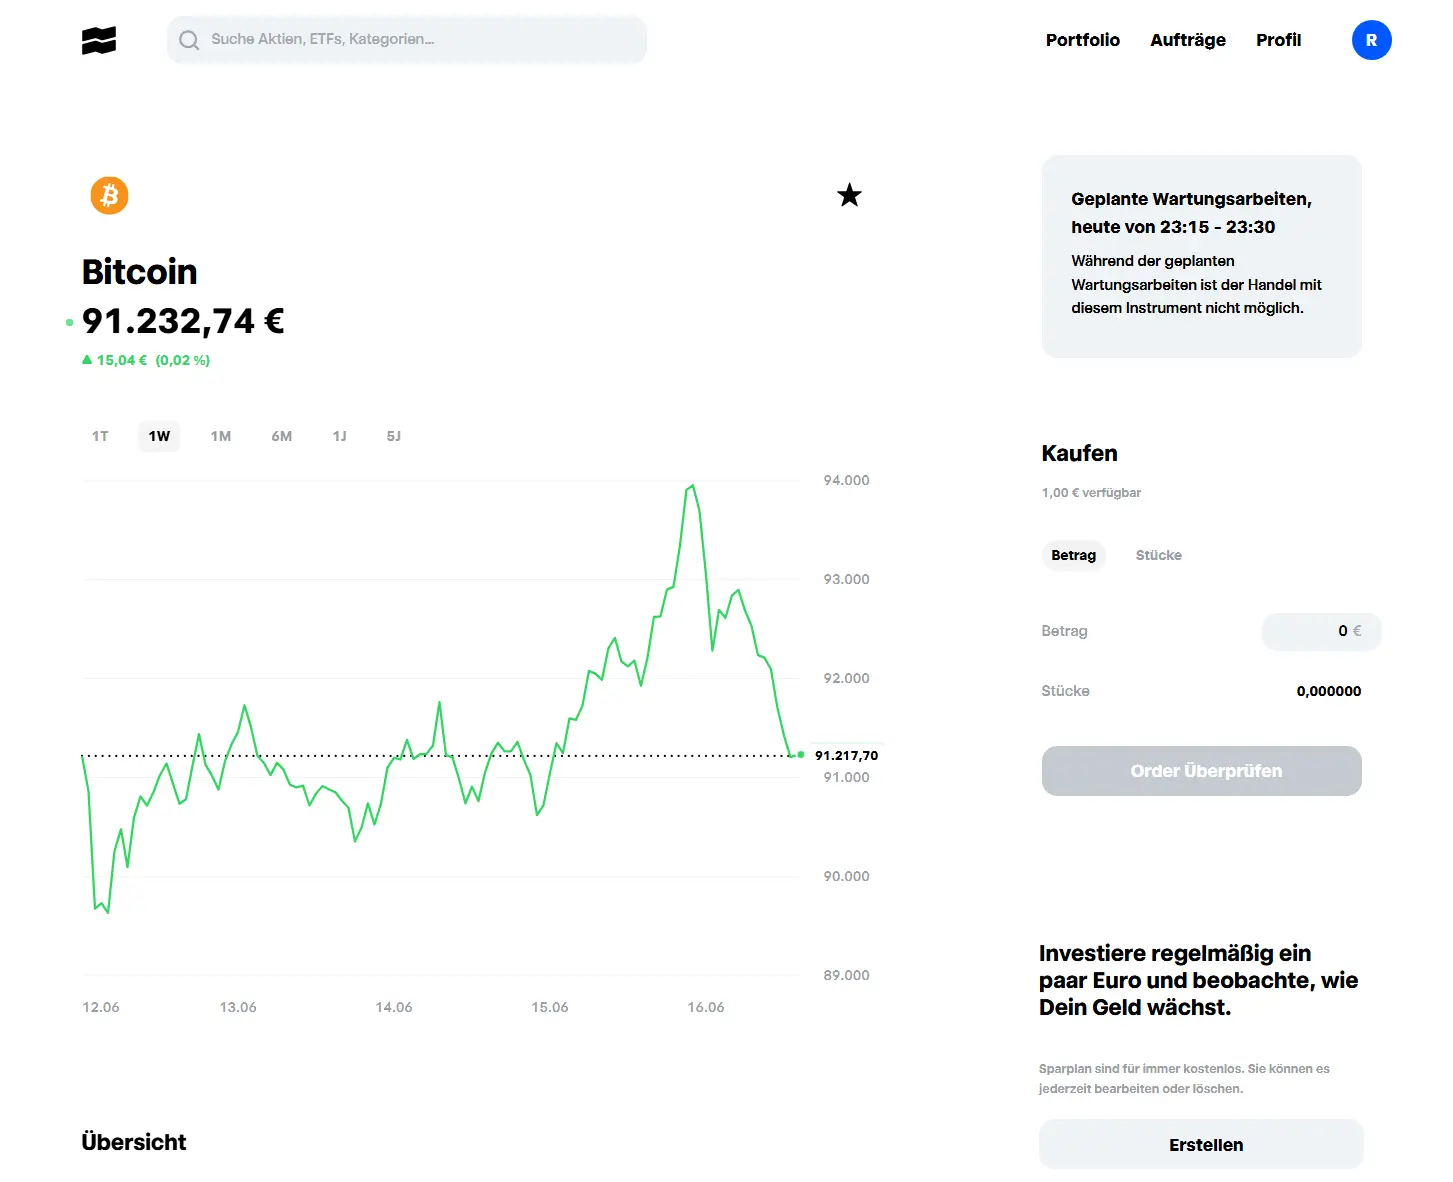
Task: Click the 93.000 price axis label
Action: (x=846, y=579)
